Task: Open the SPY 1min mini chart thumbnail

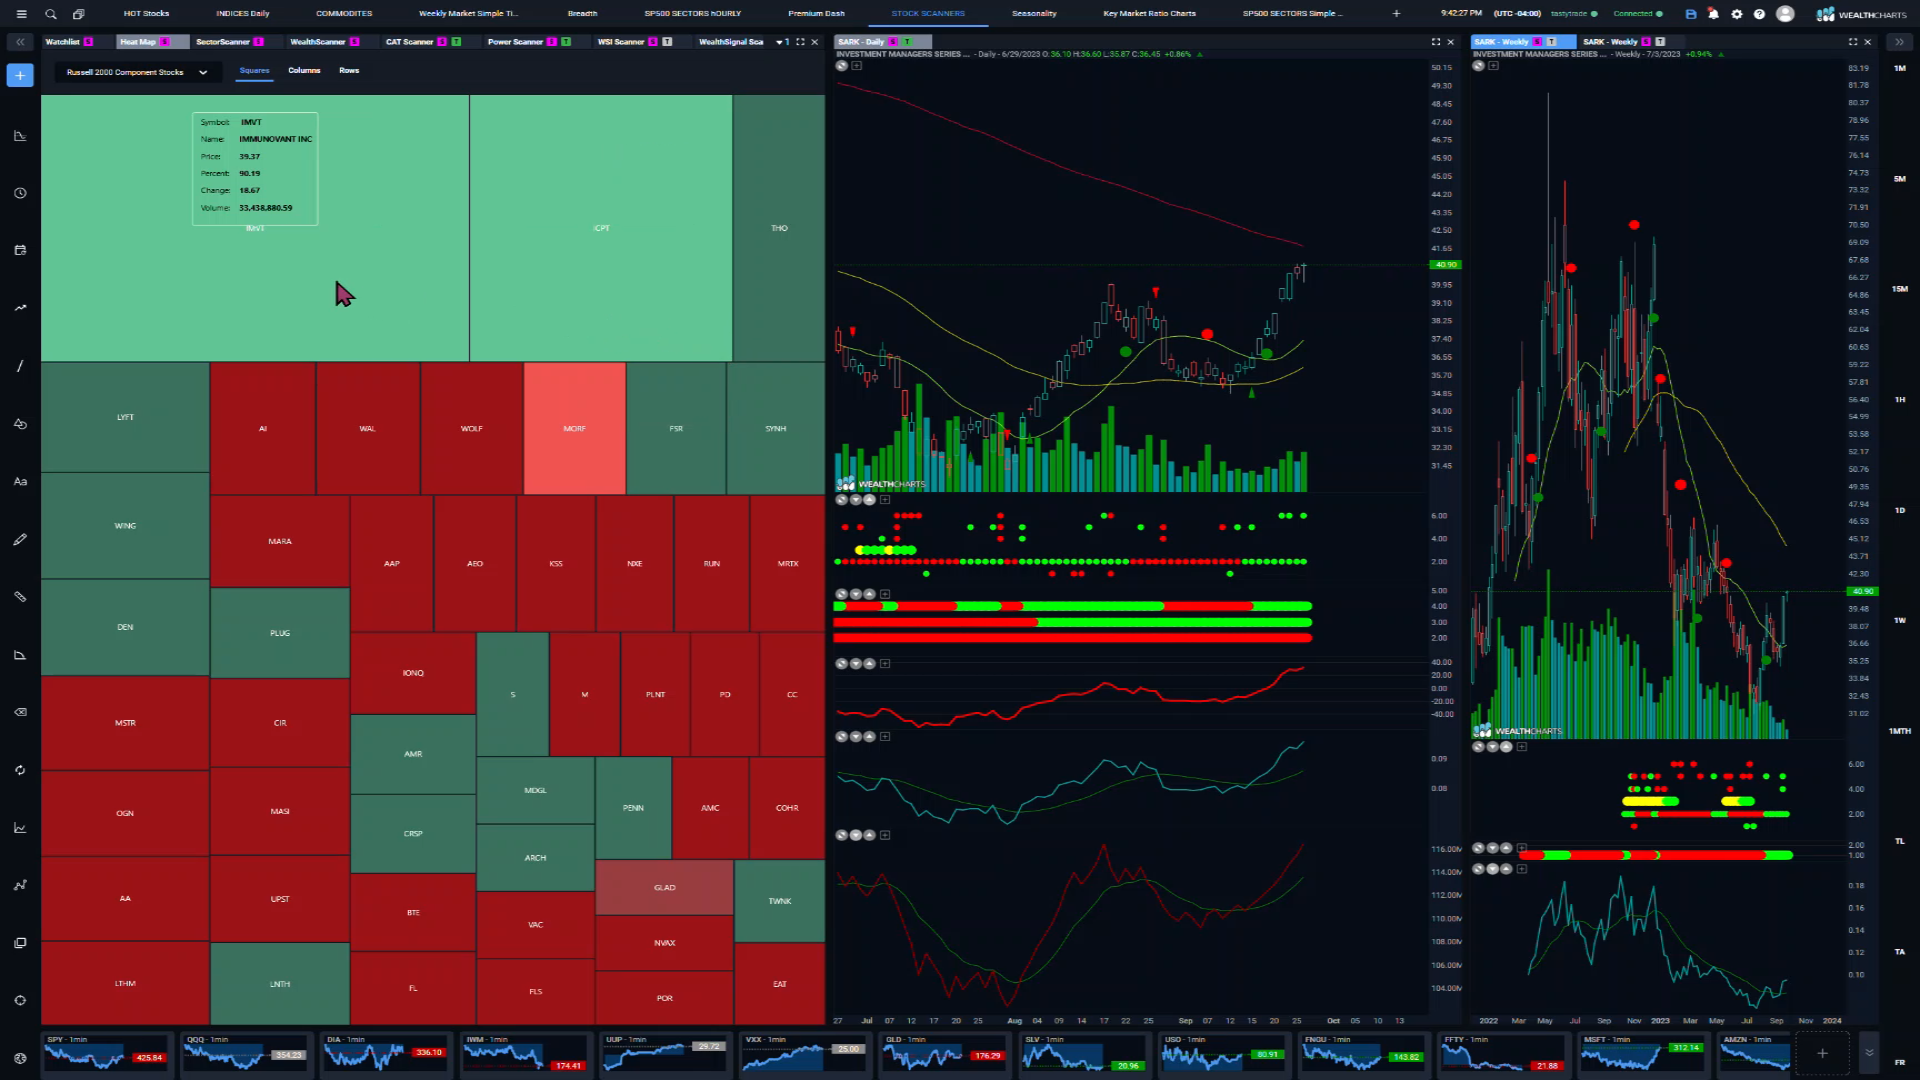Action: [105, 1053]
